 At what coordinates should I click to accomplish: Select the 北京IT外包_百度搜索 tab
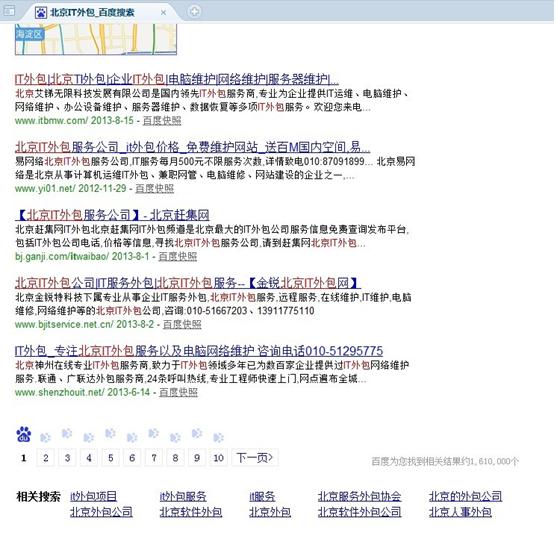click(101, 12)
